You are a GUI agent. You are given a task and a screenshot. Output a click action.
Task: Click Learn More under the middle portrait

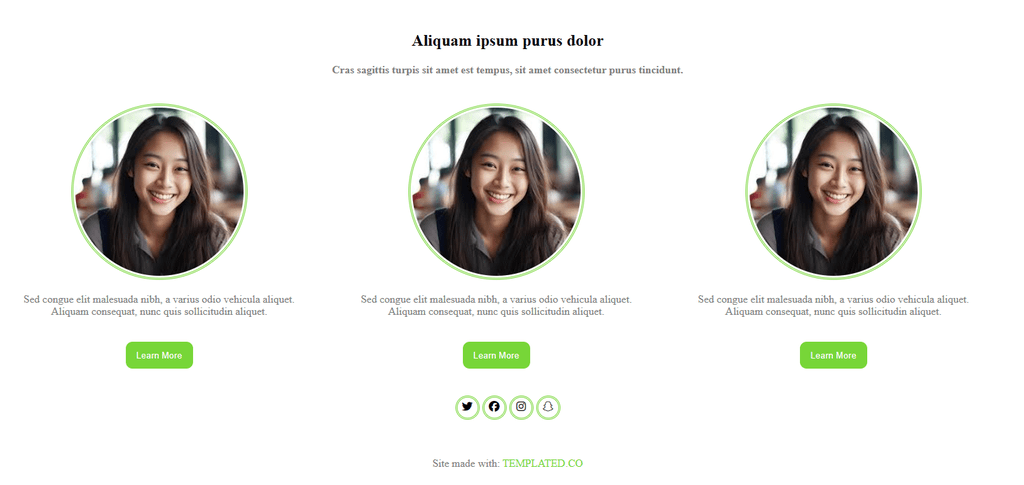point(496,355)
